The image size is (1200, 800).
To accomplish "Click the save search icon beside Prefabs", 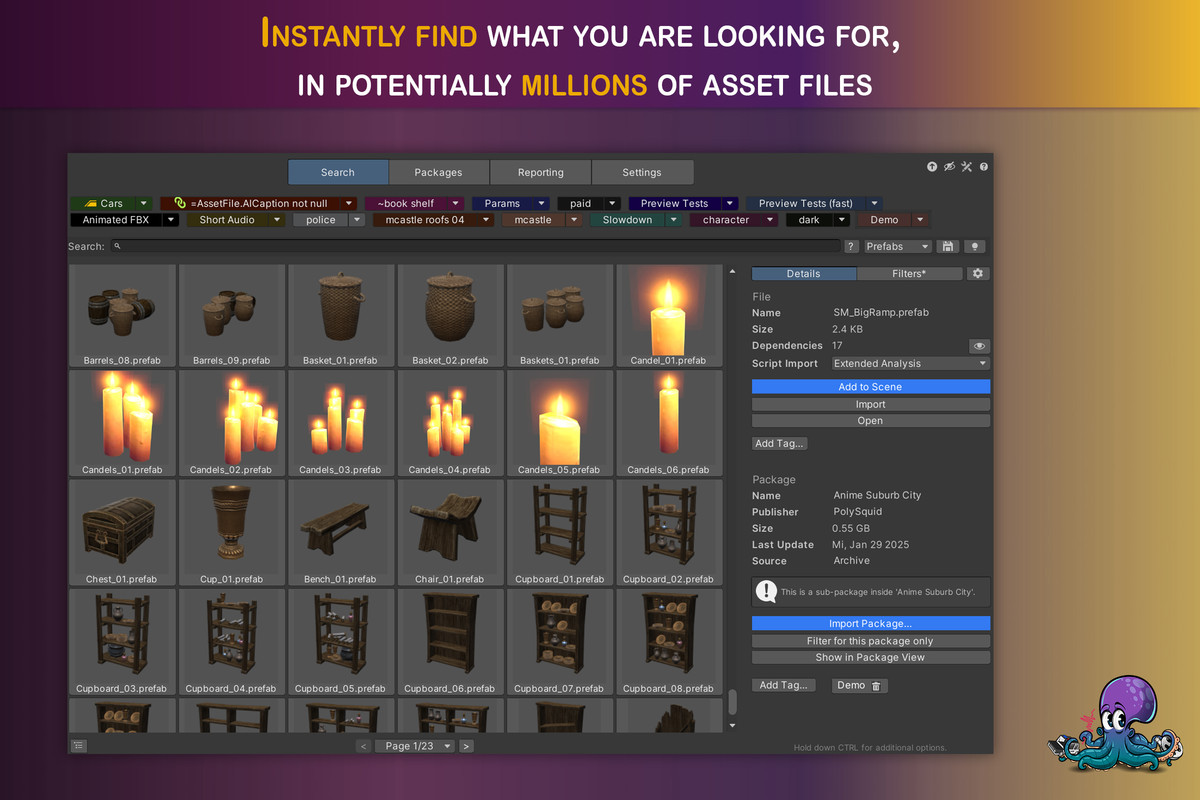I will point(947,246).
